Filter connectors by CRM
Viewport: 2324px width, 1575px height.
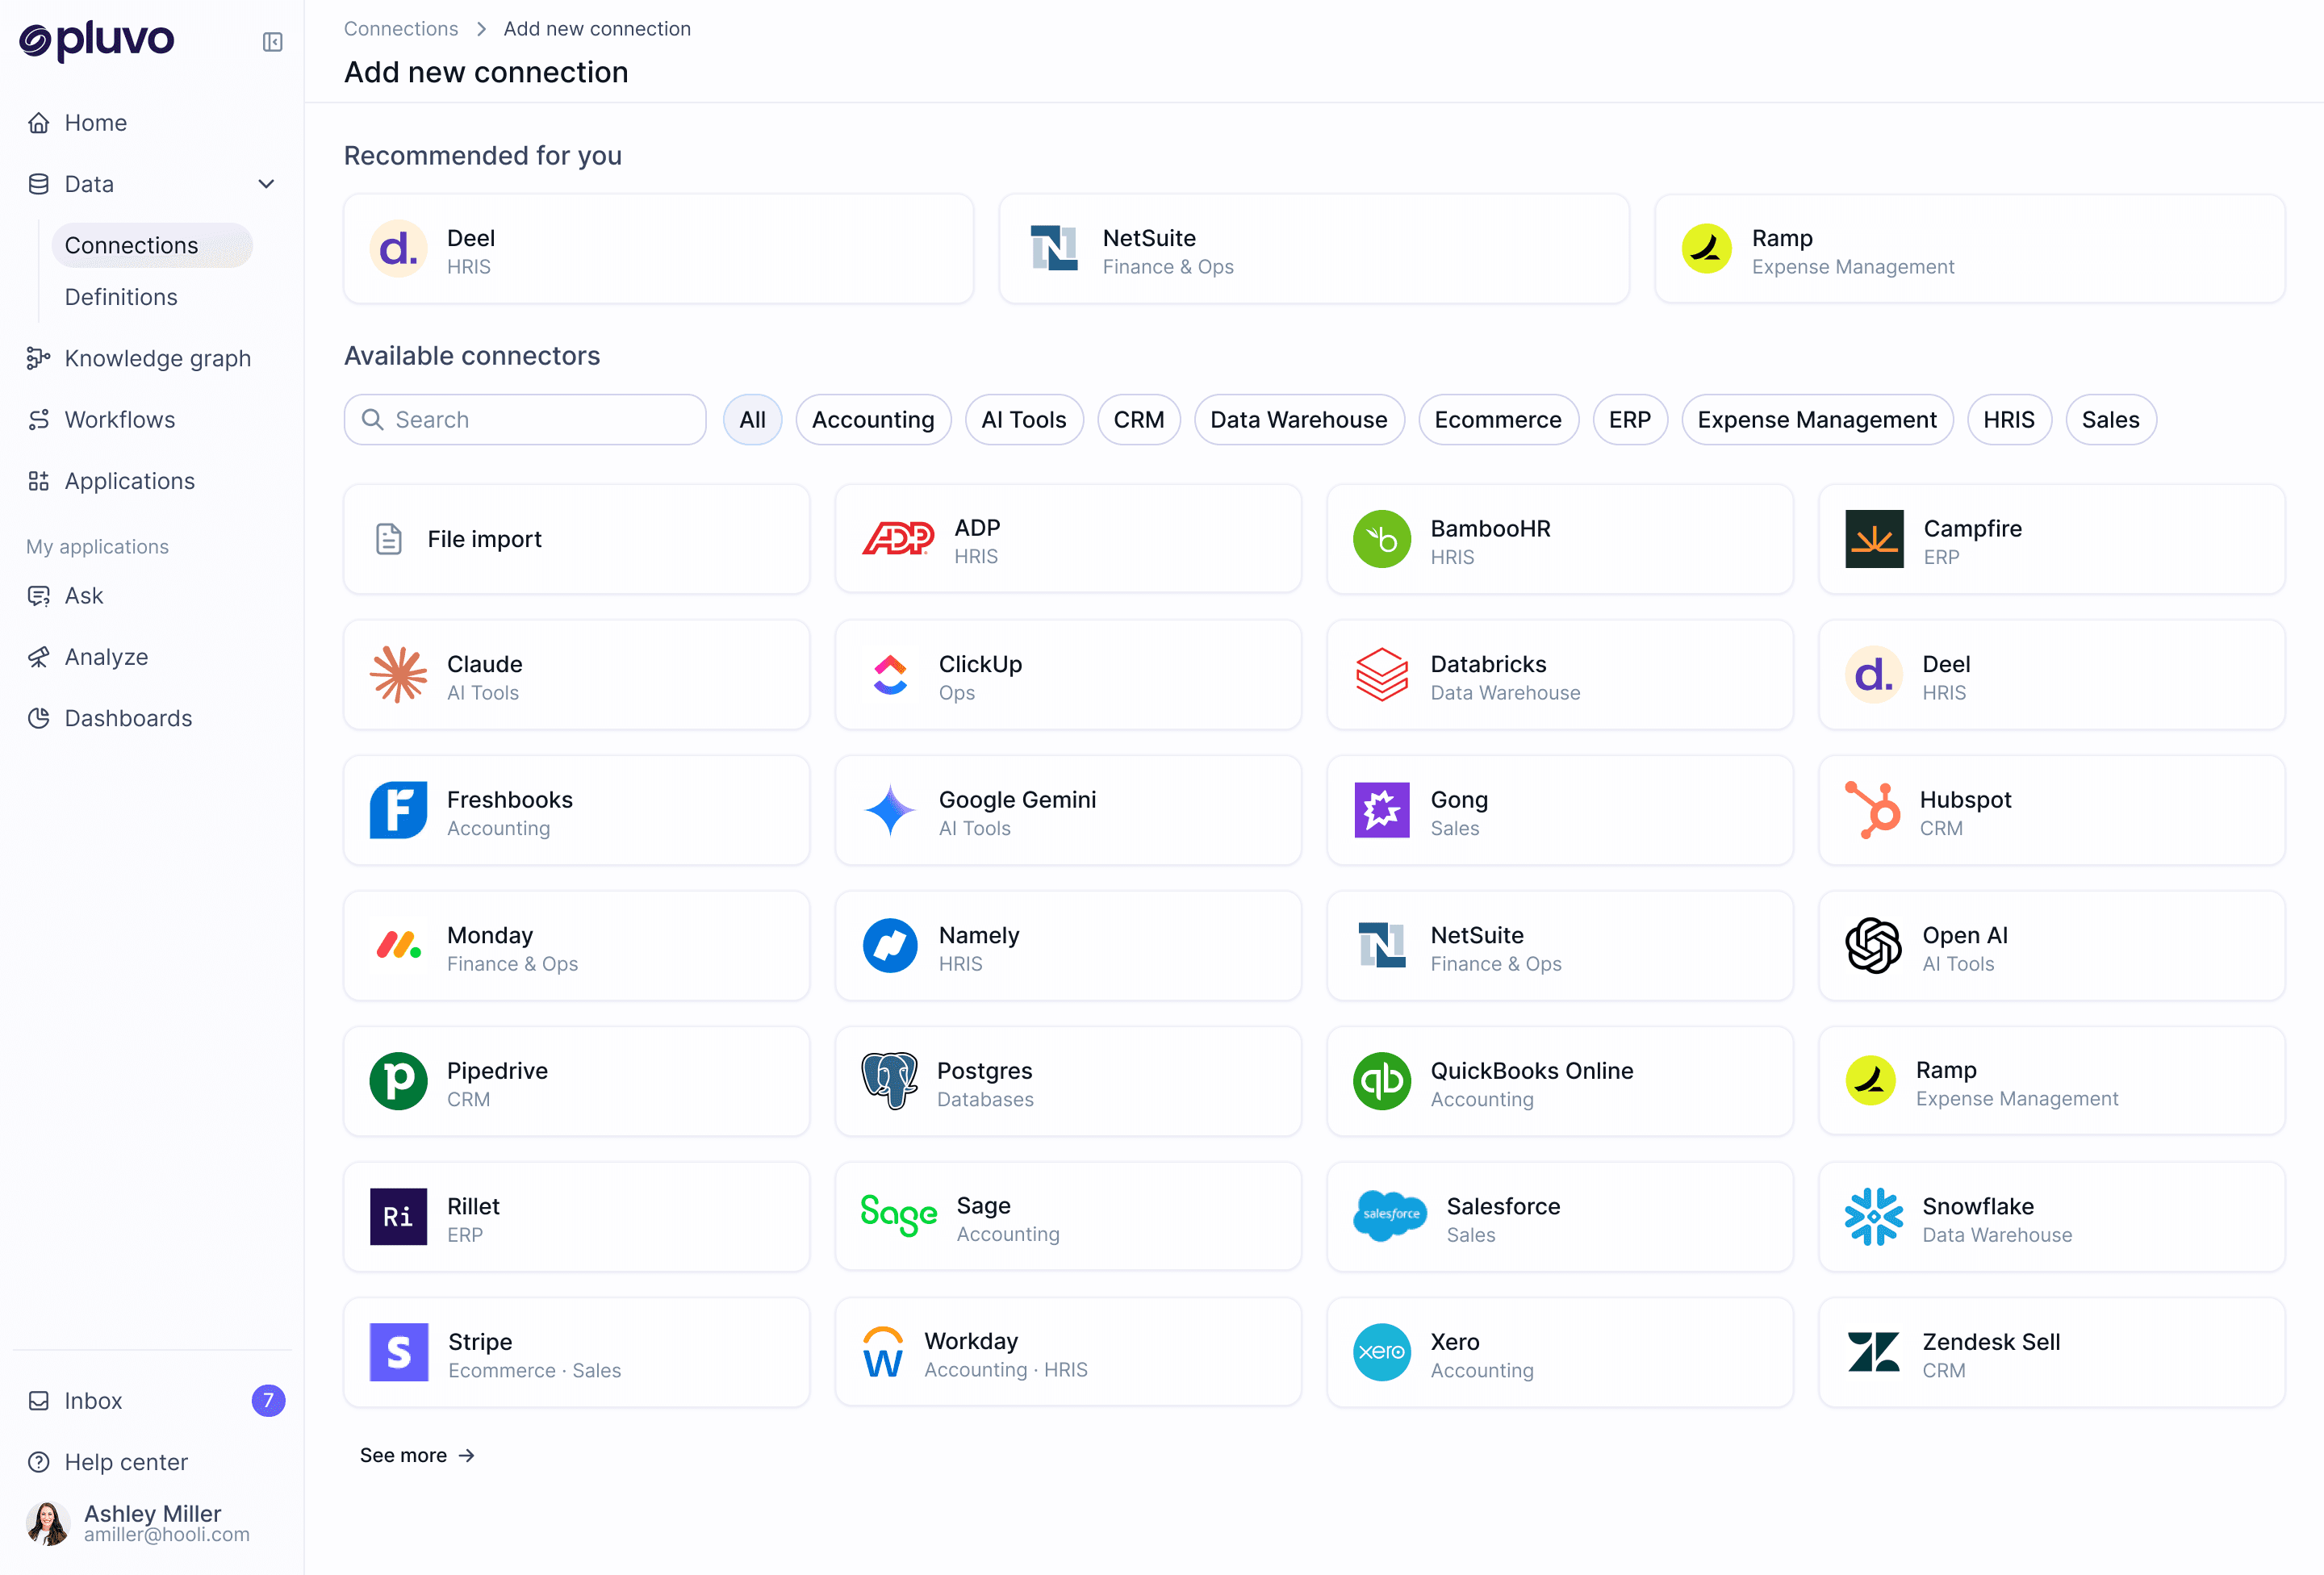pyautogui.click(x=1139, y=420)
